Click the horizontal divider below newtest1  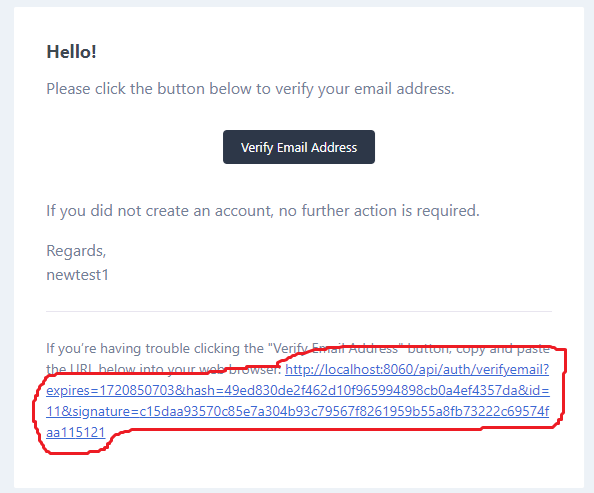coord(299,311)
